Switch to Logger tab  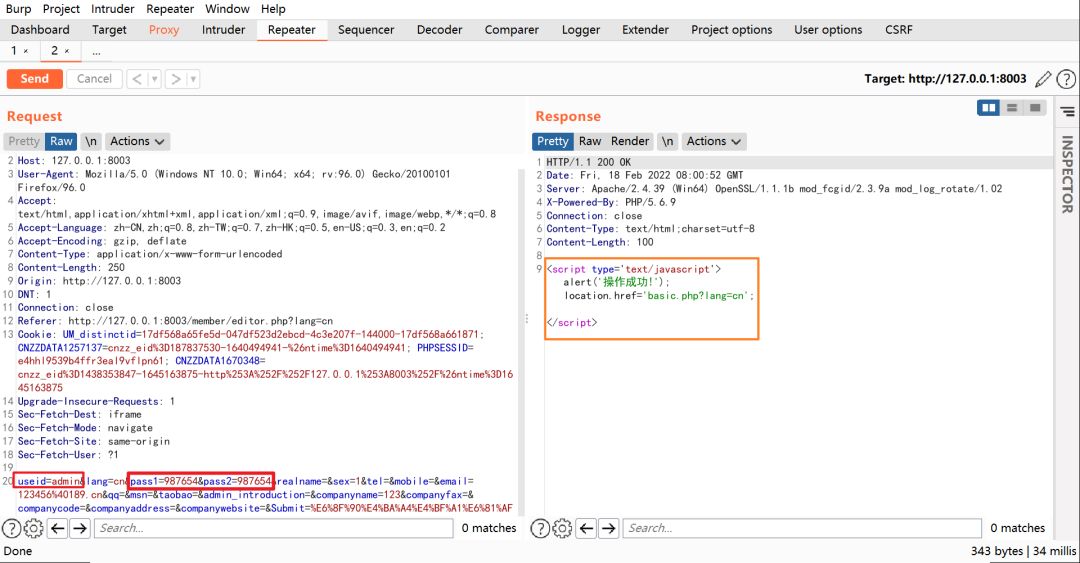[x=581, y=30]
